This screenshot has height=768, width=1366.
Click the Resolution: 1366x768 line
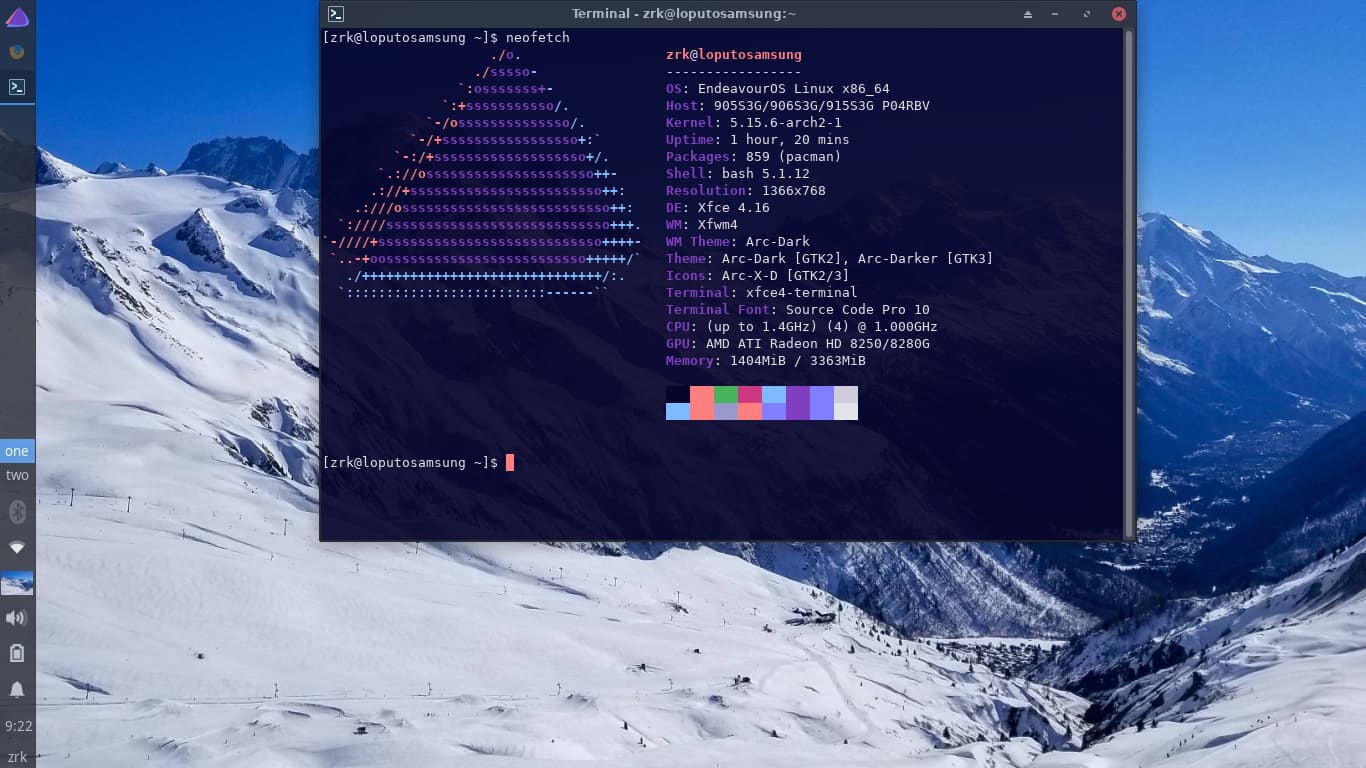(x=746, y=191)
